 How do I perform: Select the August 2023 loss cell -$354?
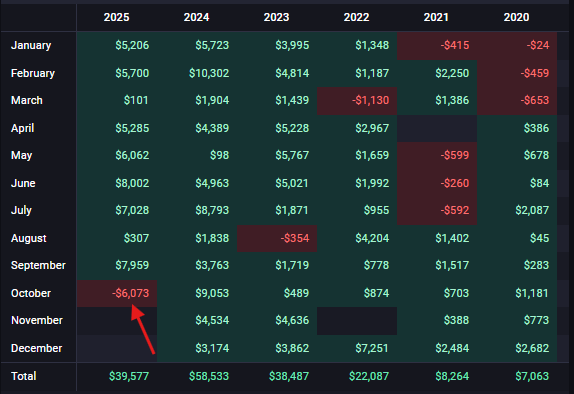click(x=277, y=238)
